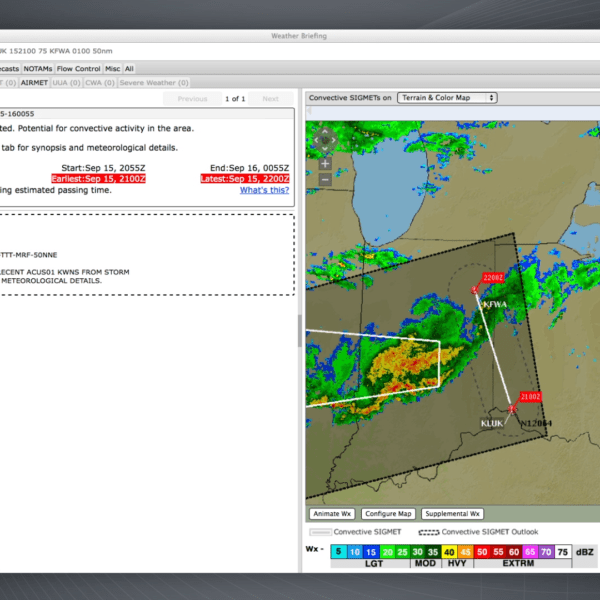
Task: Collapse map panel using left arrow
Action: click(x=309, y=111)
